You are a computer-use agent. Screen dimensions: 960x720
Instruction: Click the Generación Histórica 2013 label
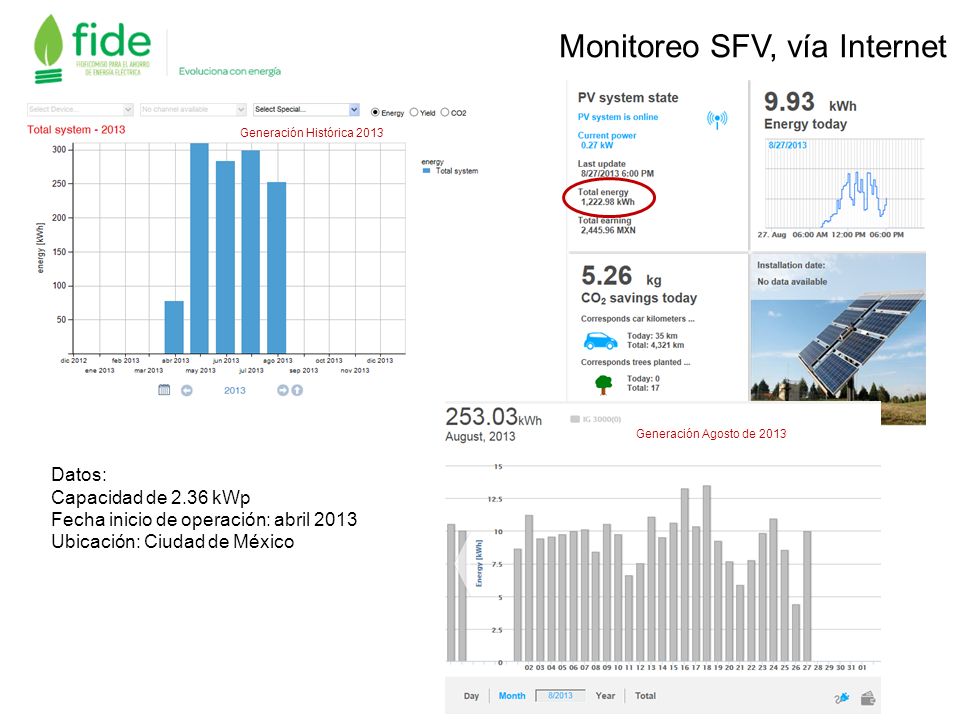pos(311,132)
